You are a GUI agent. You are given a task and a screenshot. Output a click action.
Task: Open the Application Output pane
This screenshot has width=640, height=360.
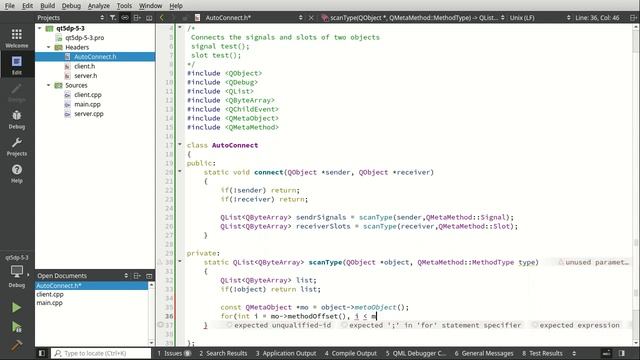pos(286,353)
